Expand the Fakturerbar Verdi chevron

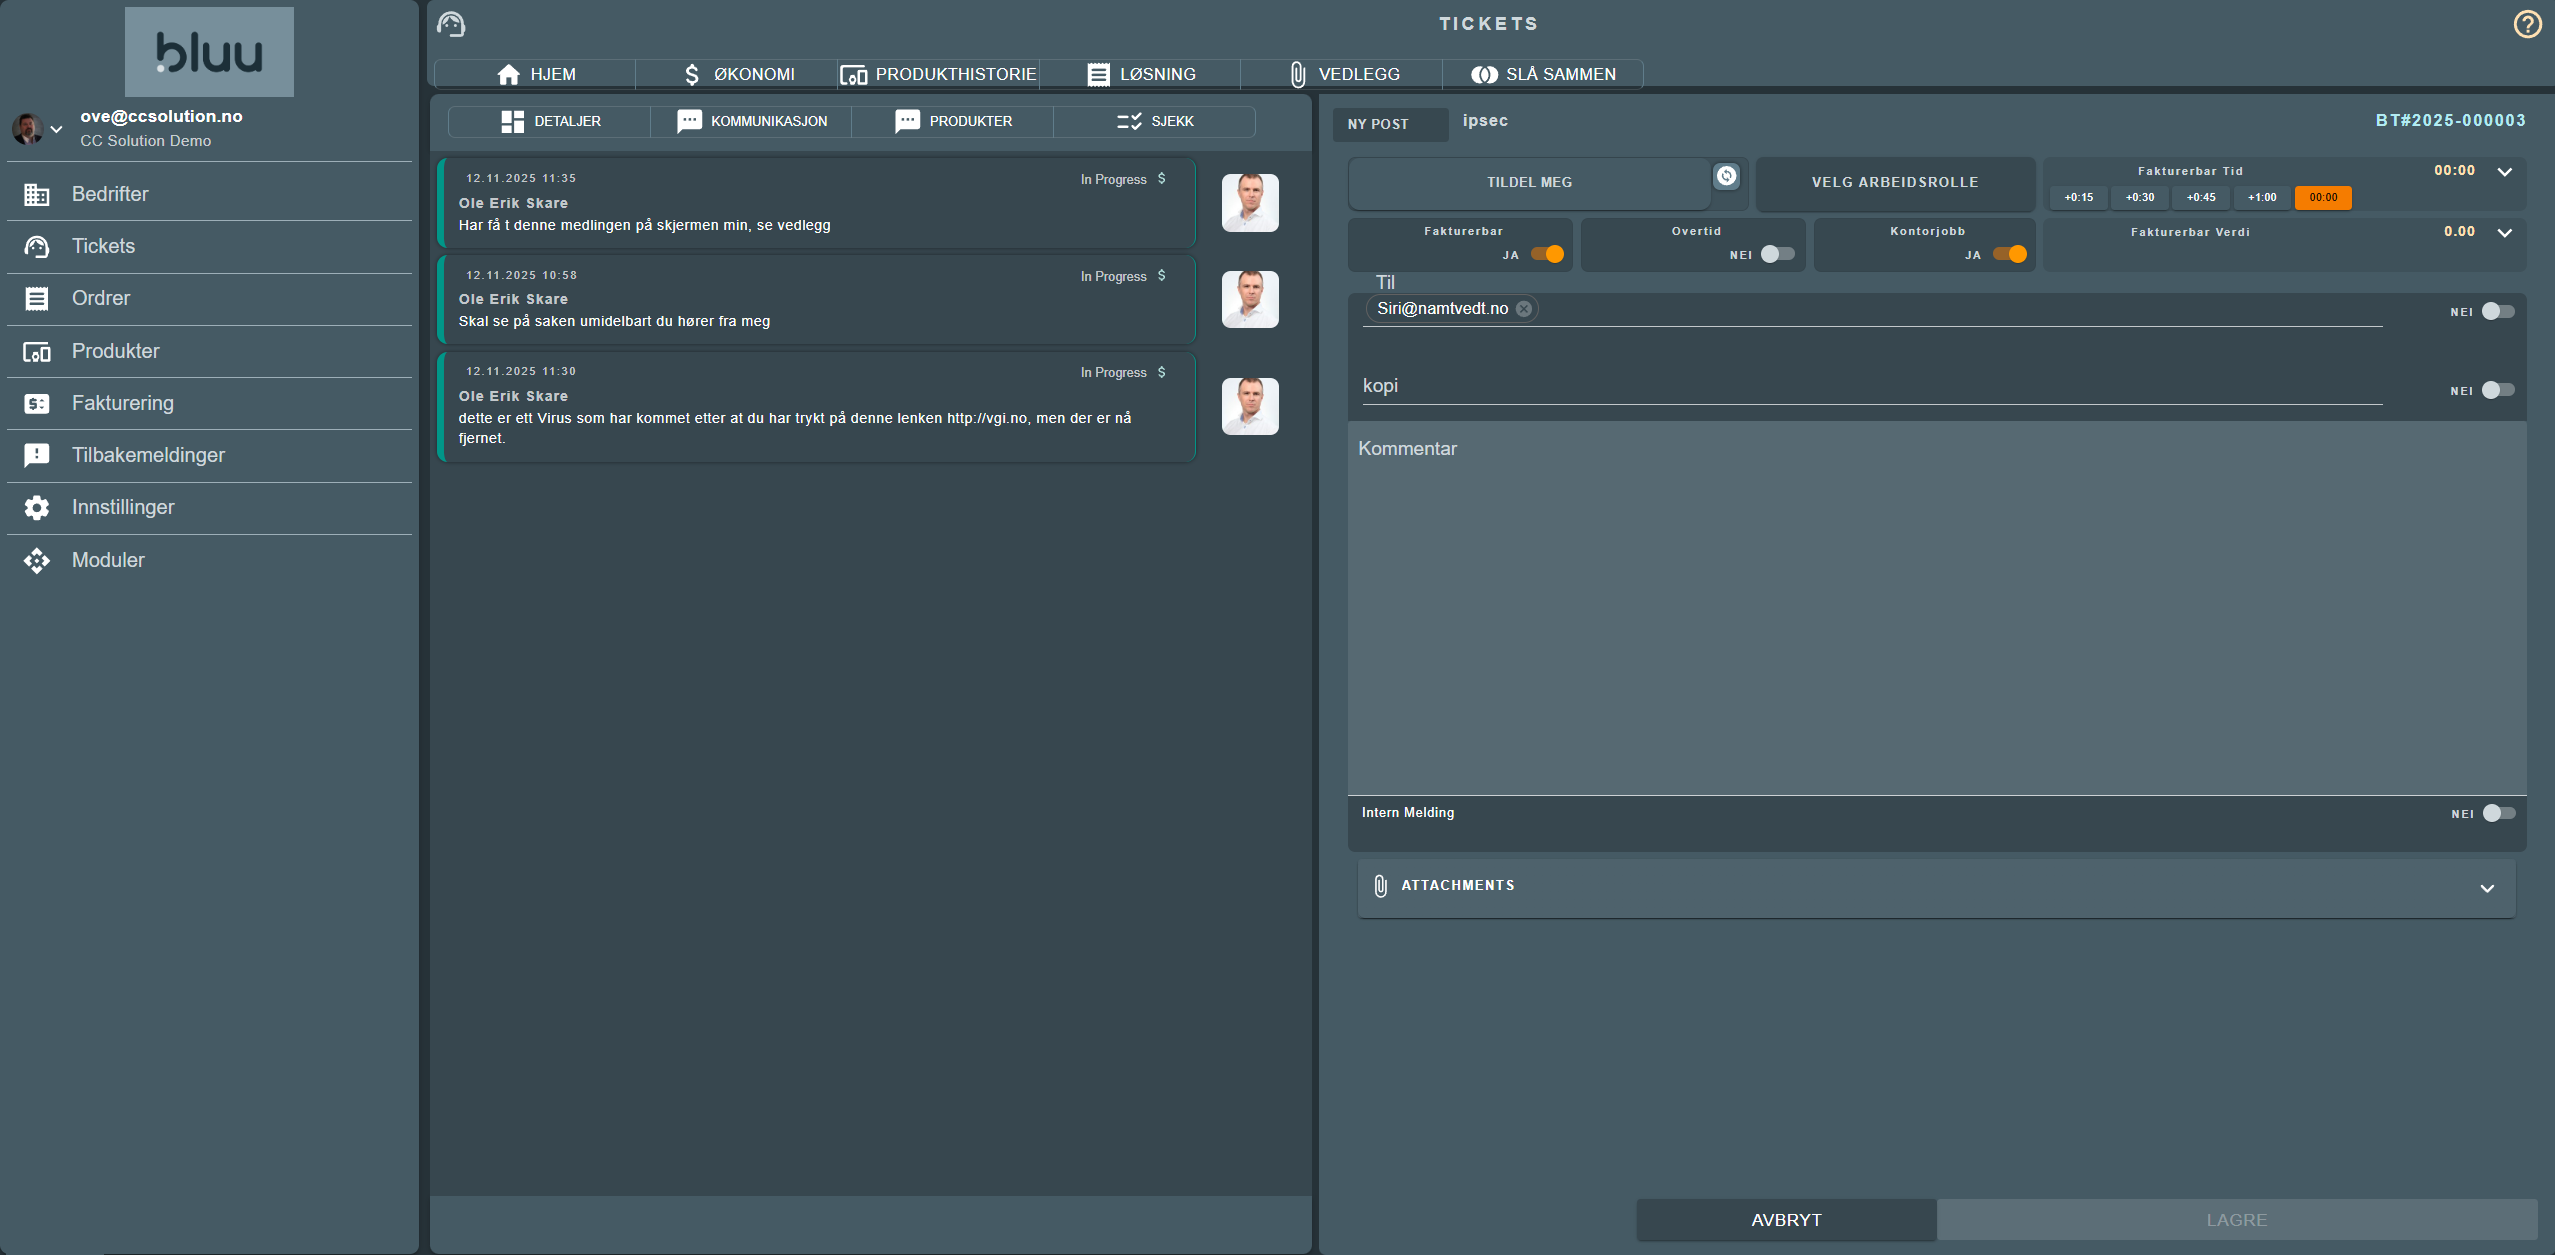(x=2505, y=233)
